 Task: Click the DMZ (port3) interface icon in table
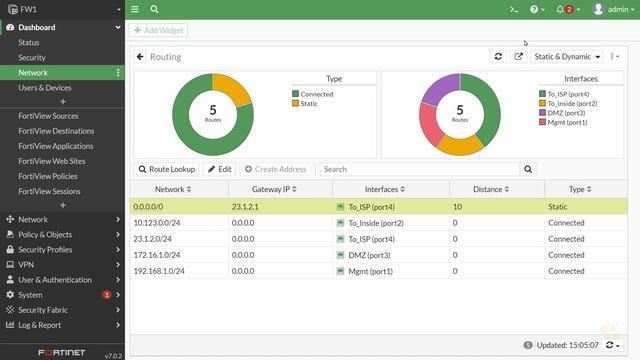[x=340, y=255]
